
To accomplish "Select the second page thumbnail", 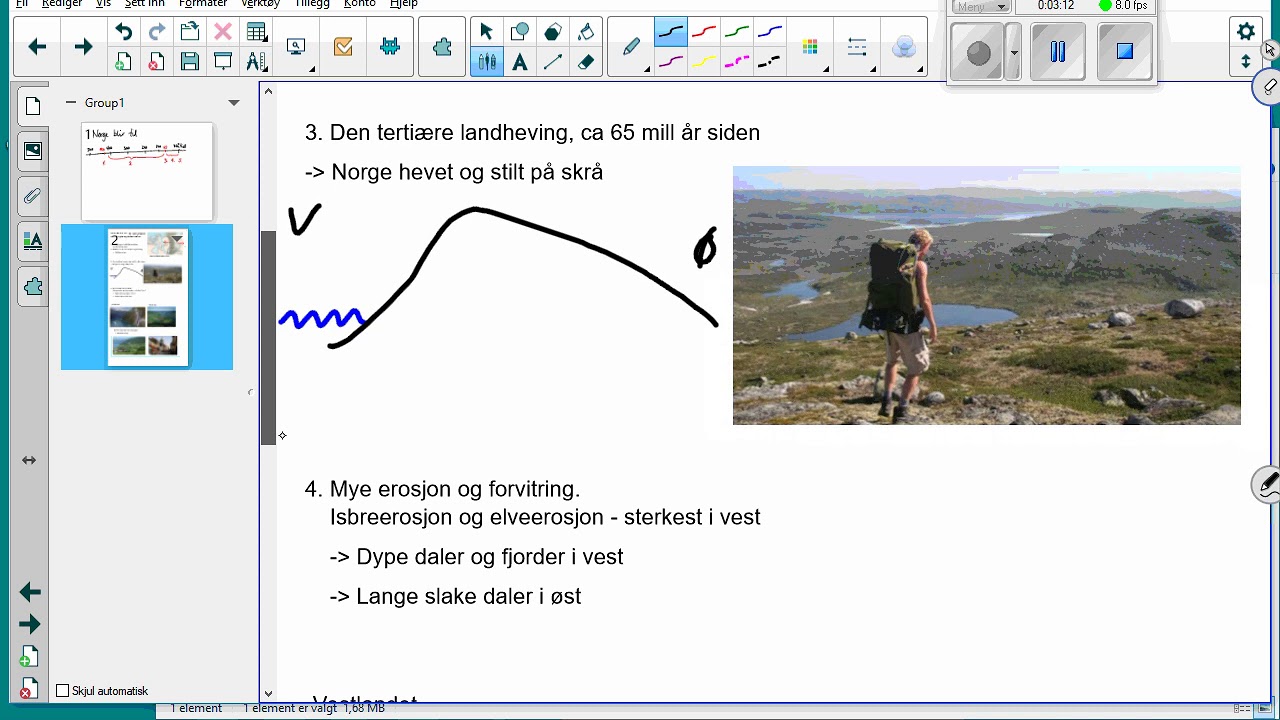I will 147,297.
